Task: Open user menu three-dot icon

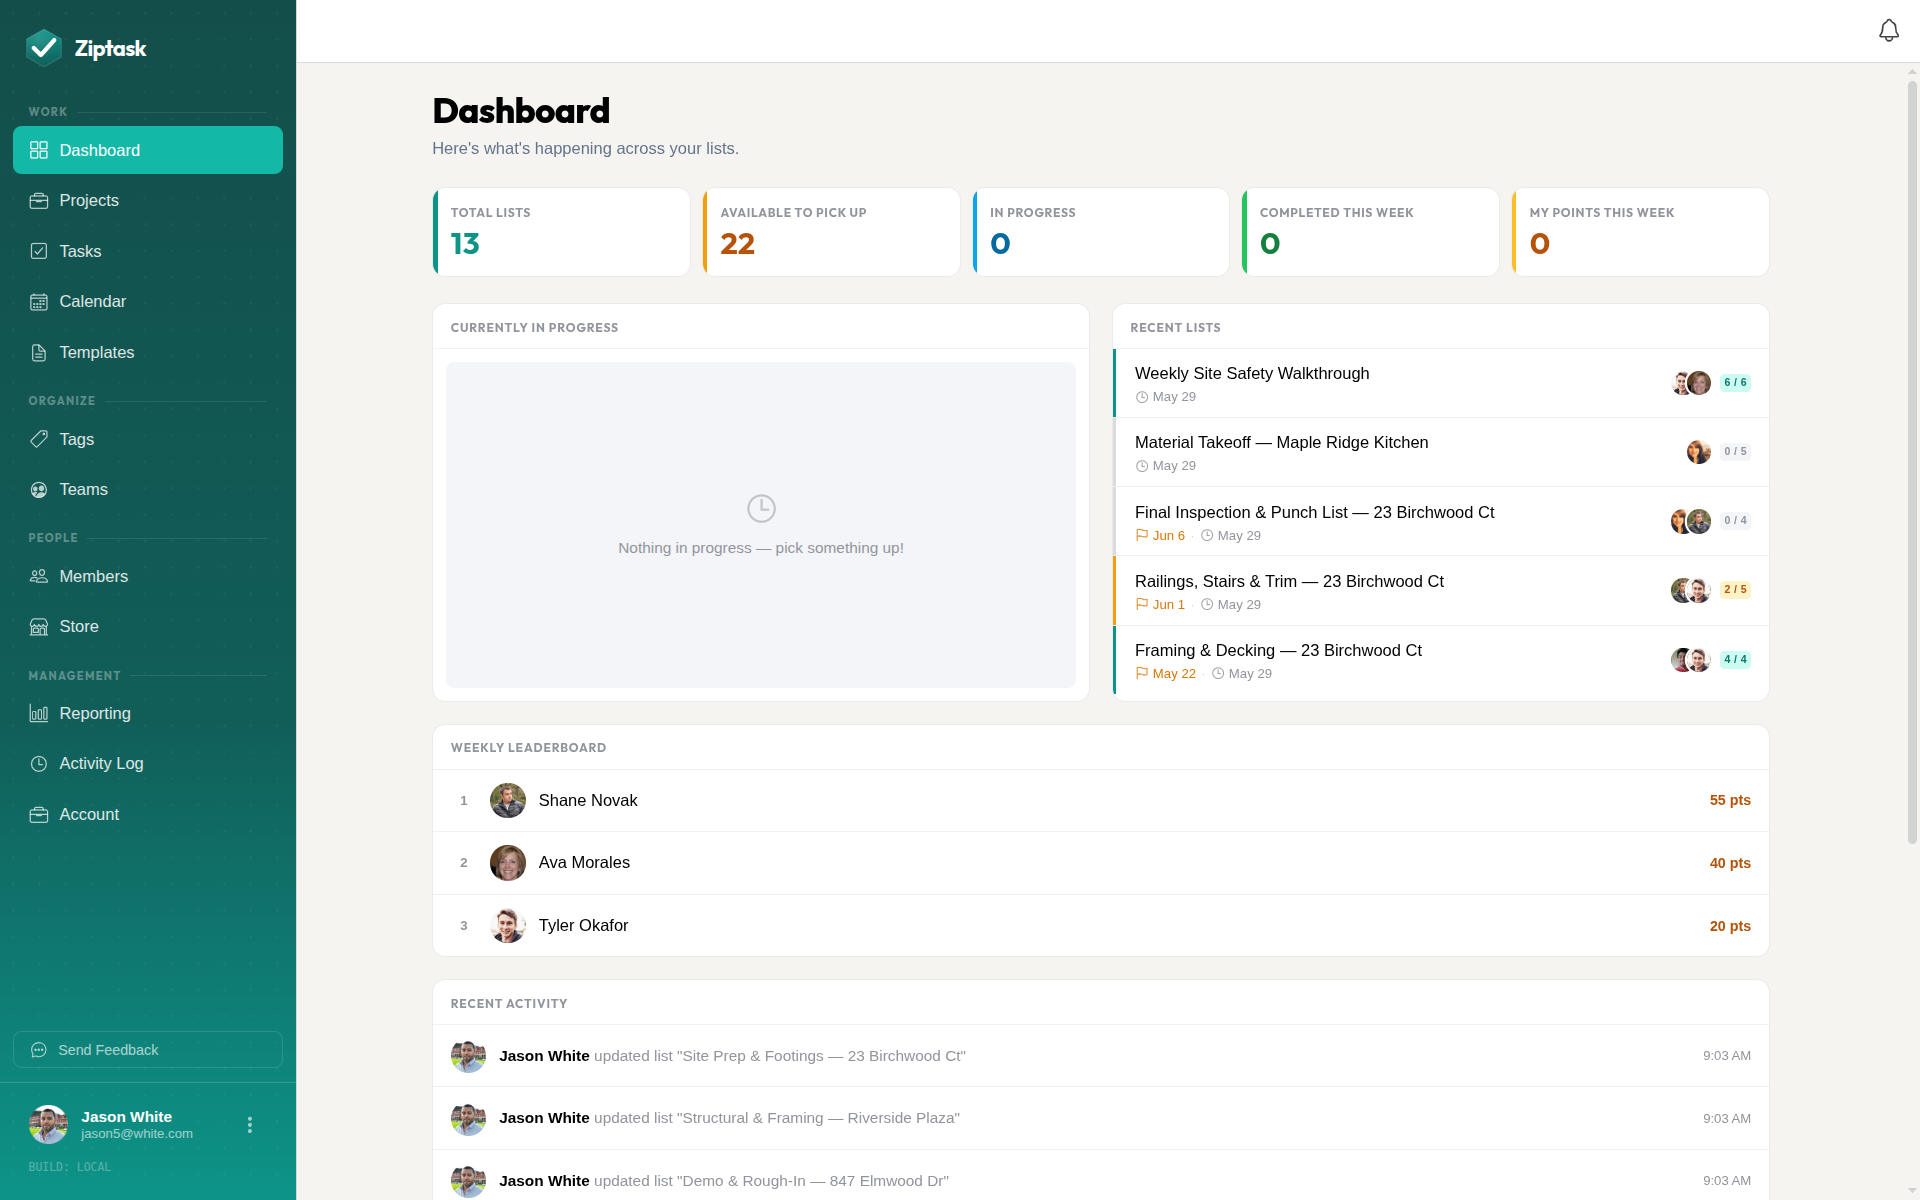Action: pos(250,1125)
